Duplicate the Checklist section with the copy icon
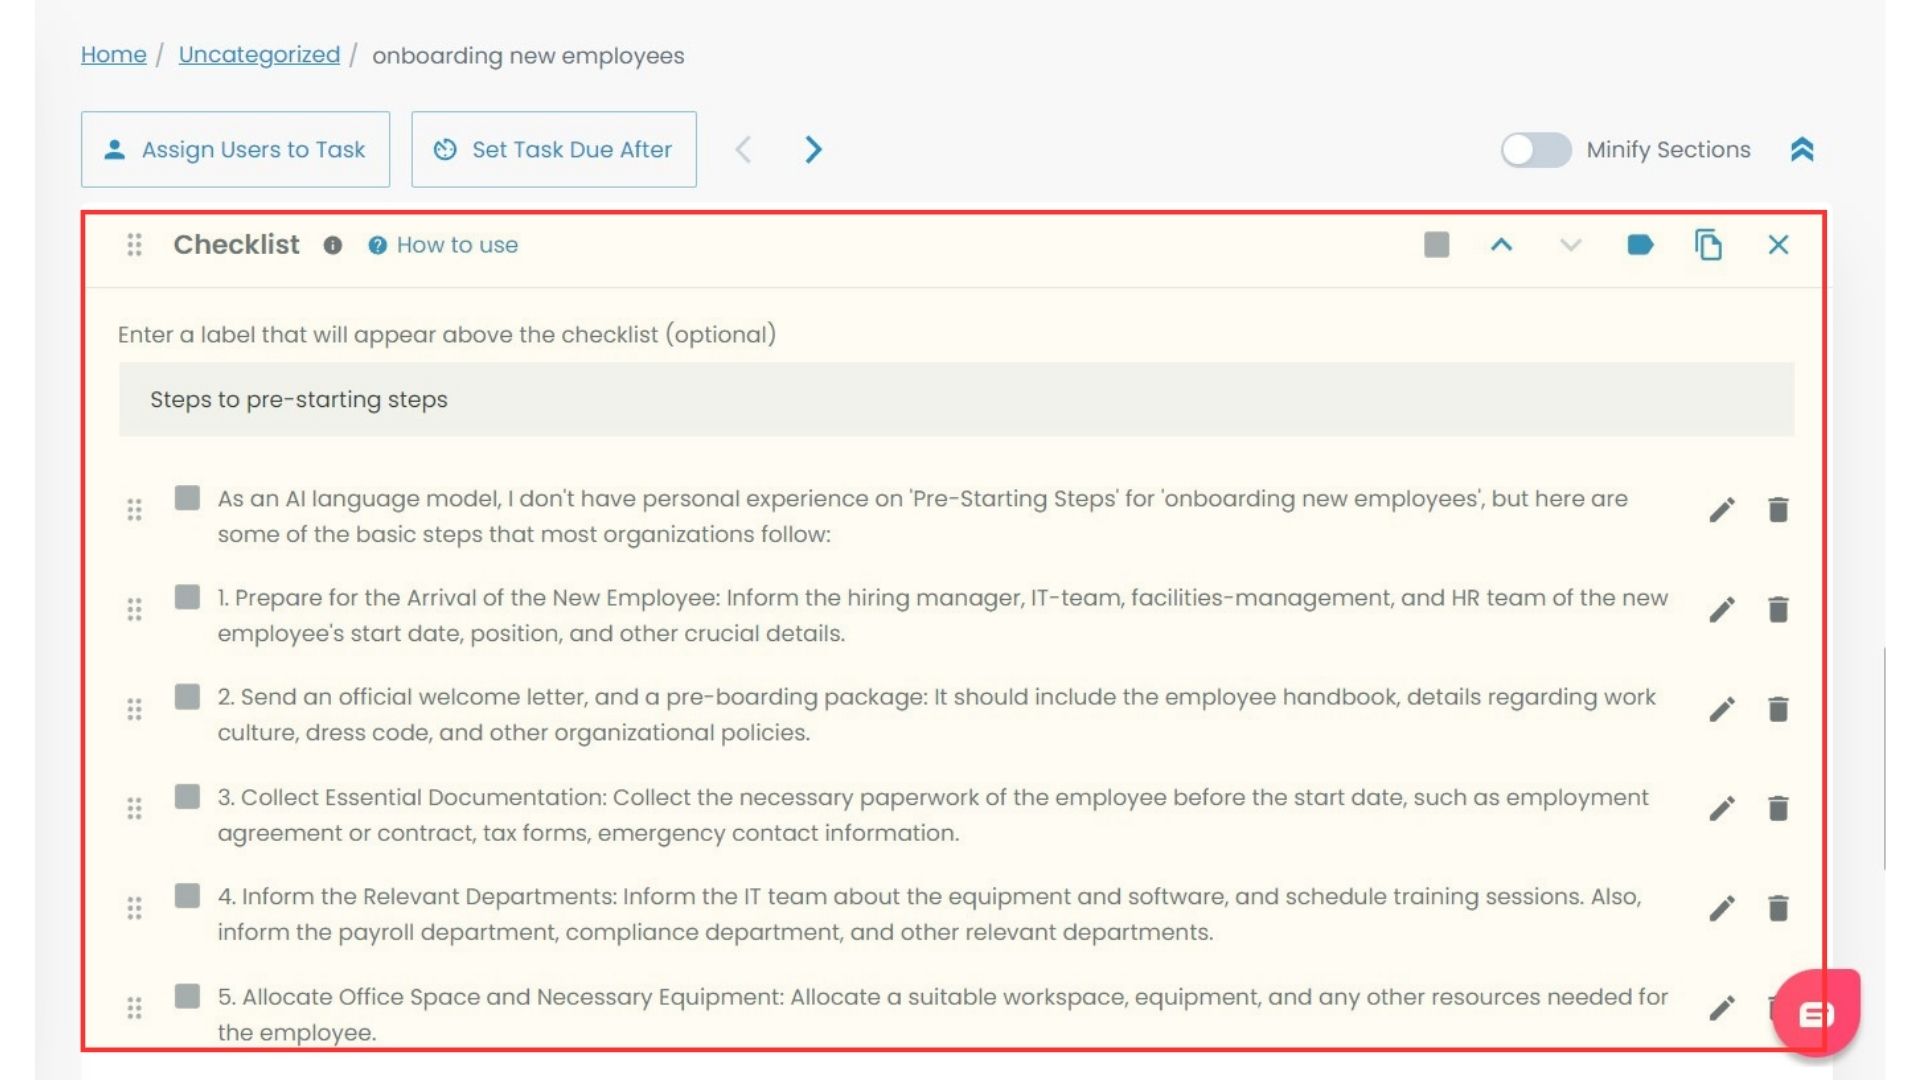 tap(1708, 244)
